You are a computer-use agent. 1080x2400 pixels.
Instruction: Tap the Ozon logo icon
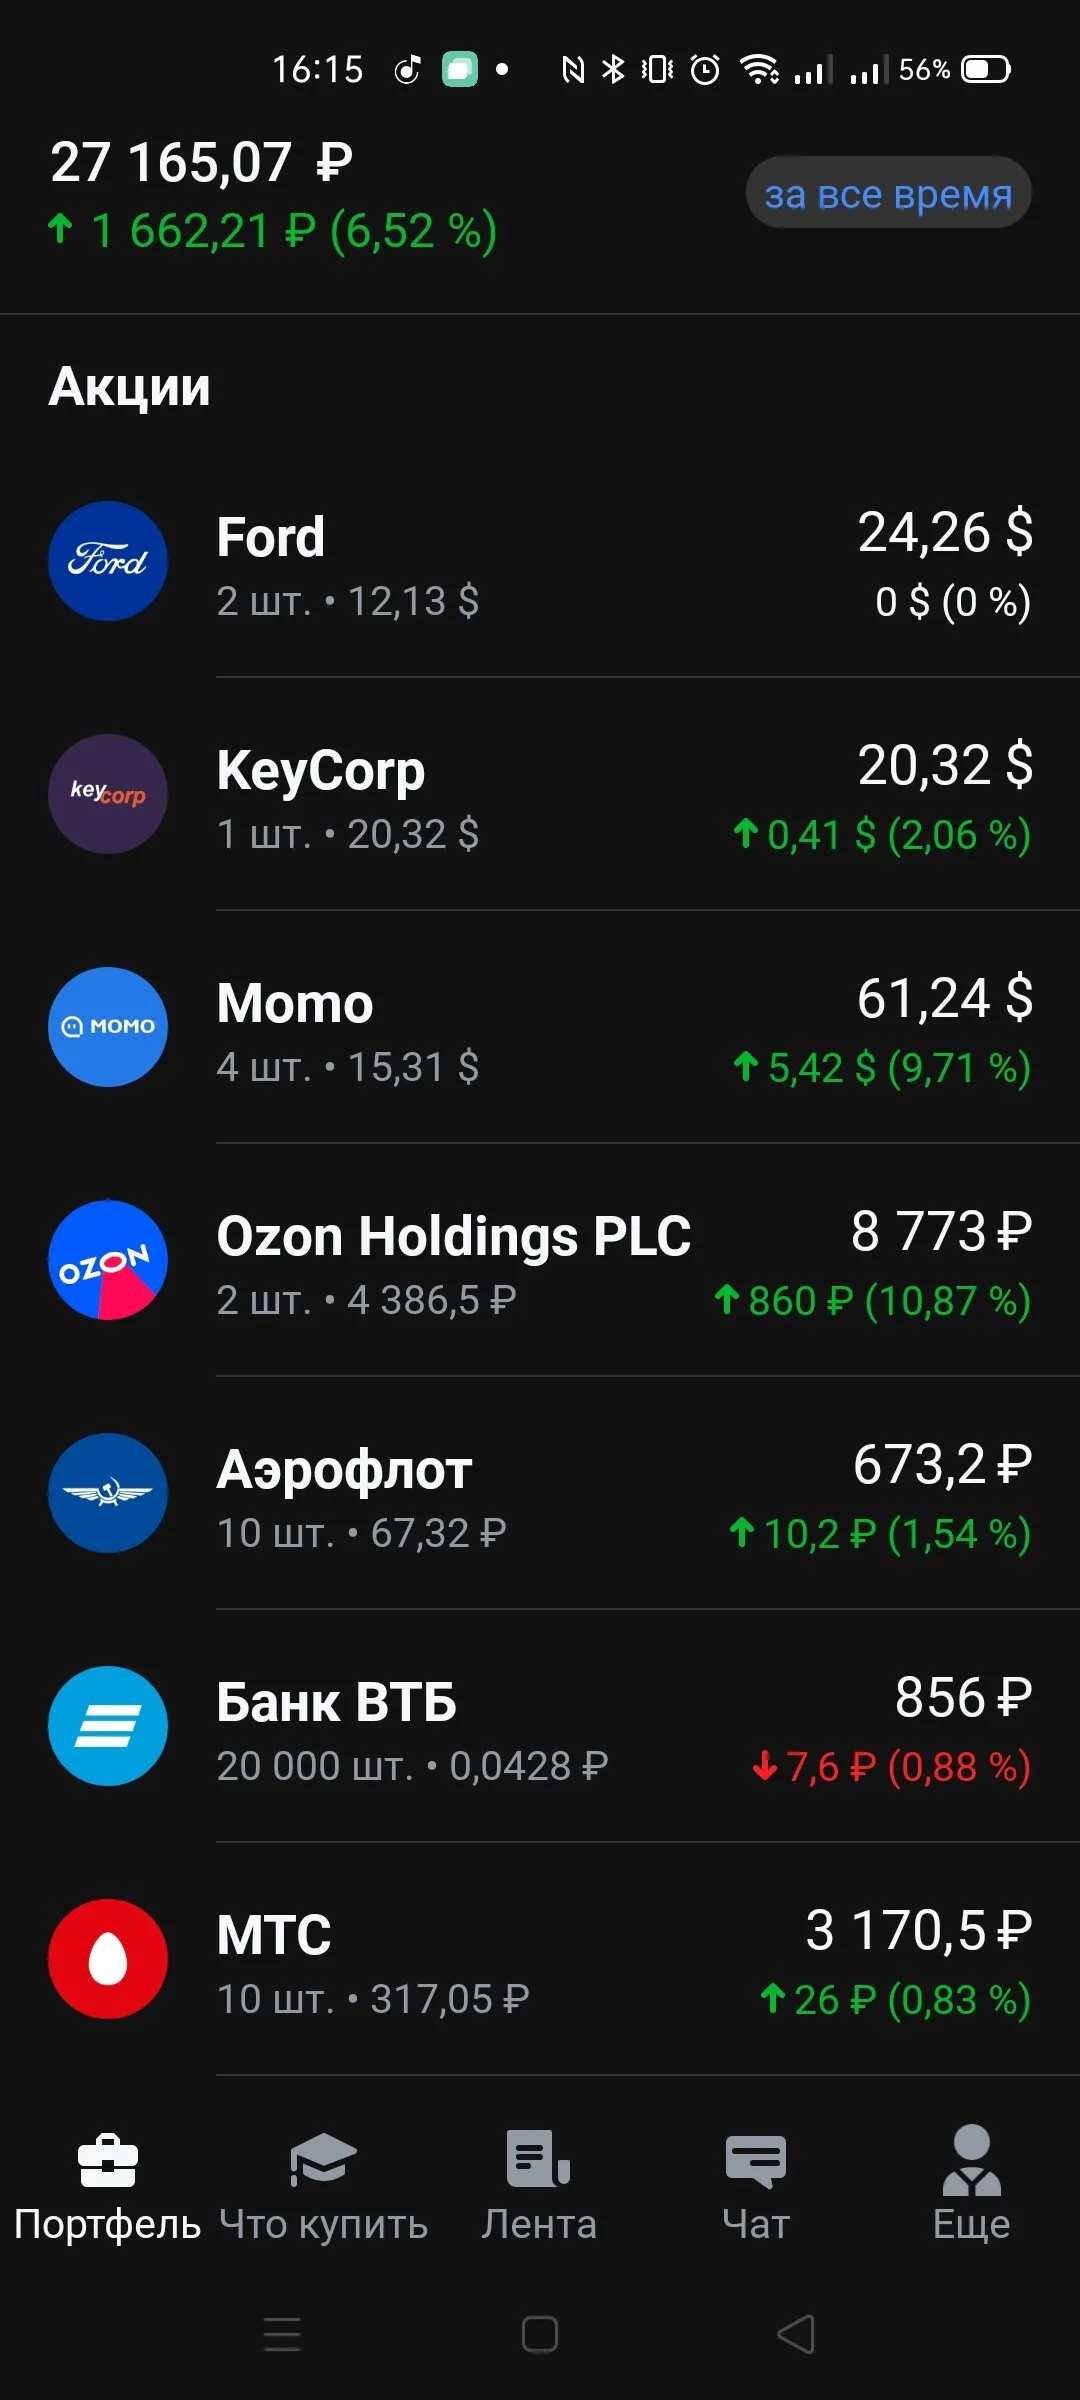point(108,1260)
